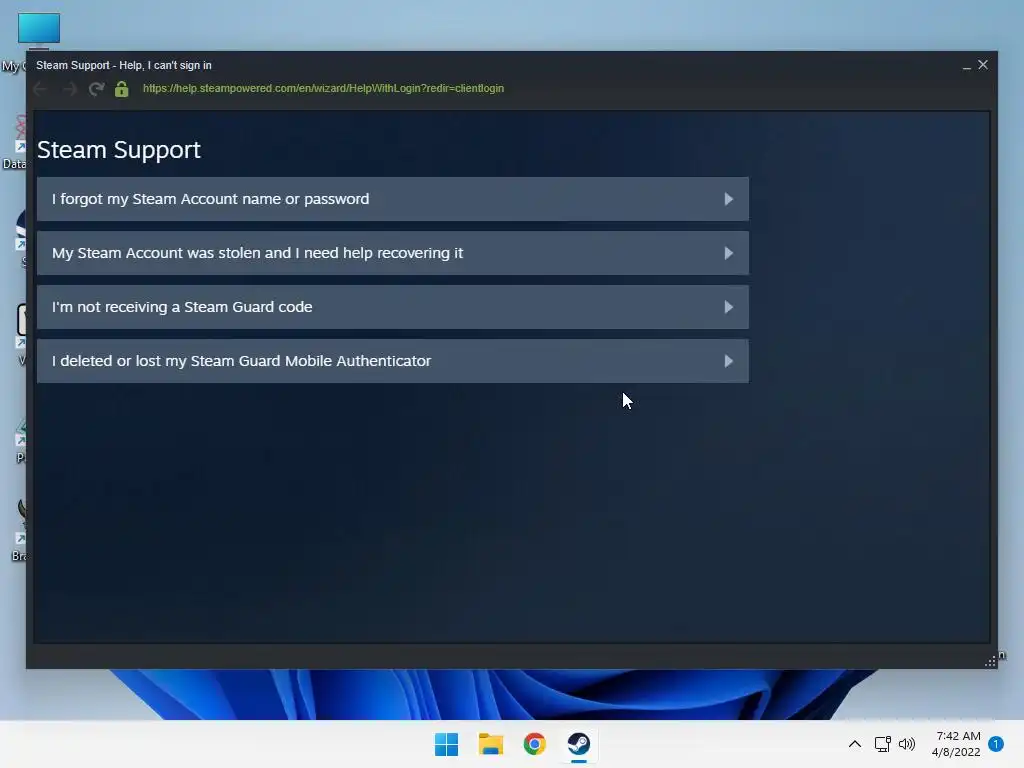Screen dimensions: 1024x768
Task: Open the clock showing 7:42 AM
Action: (x=956, y=744)
